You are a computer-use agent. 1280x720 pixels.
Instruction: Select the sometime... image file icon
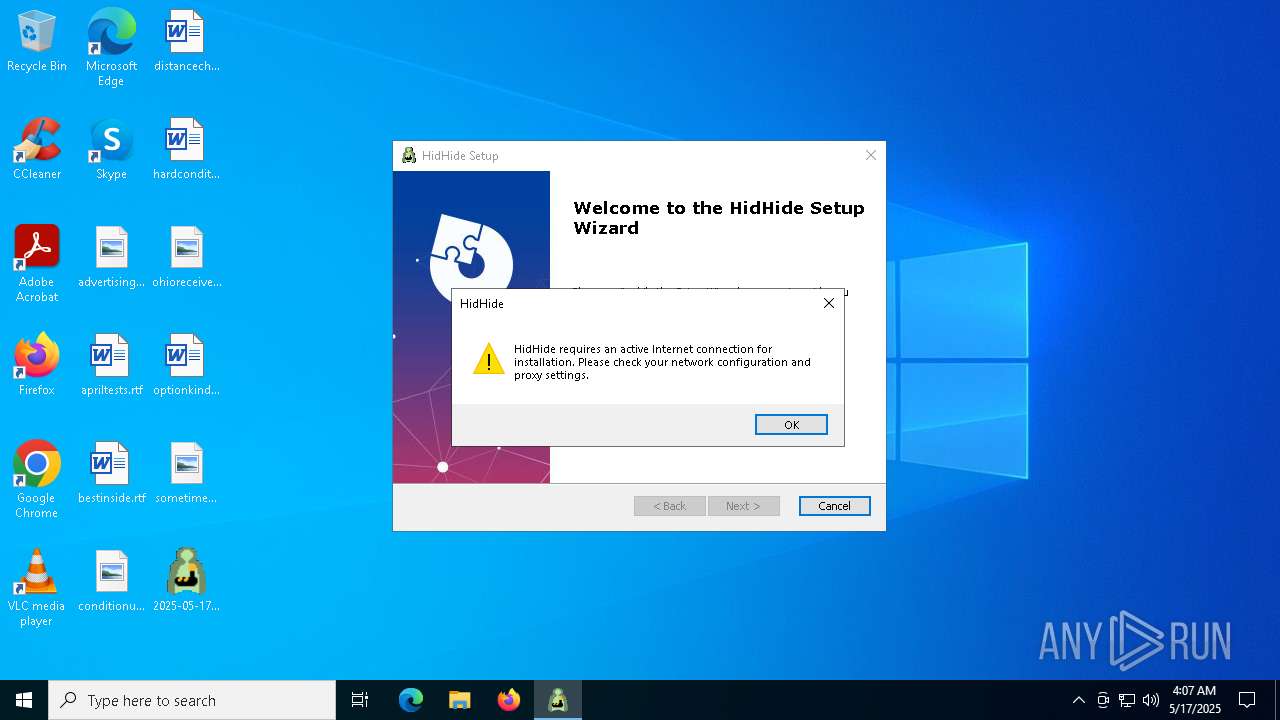pos(186,473)
